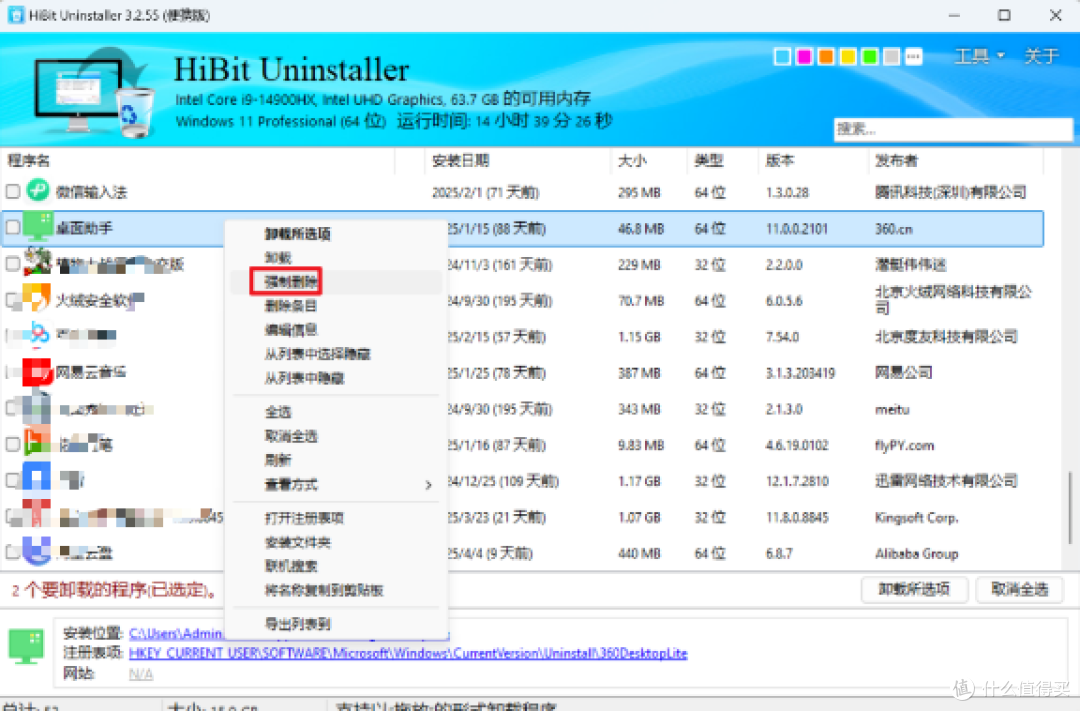The image size is (1080, 711).
Task: Click the 搜索 search input field
Action: 953,129
